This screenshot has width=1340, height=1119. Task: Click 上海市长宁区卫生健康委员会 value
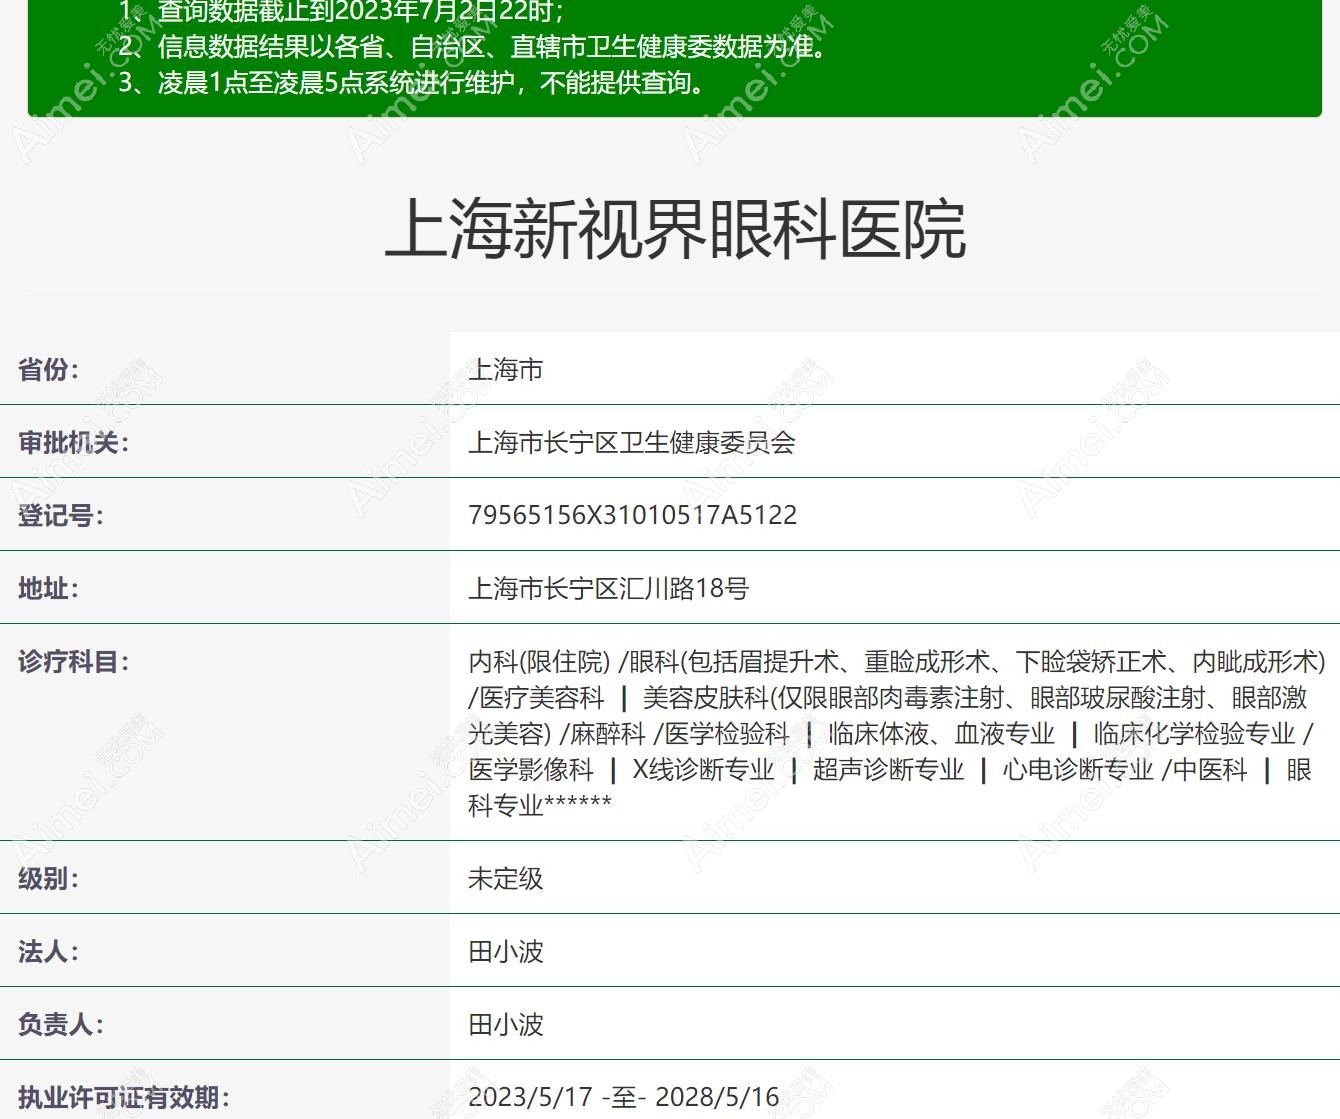[x=632, y=442]
